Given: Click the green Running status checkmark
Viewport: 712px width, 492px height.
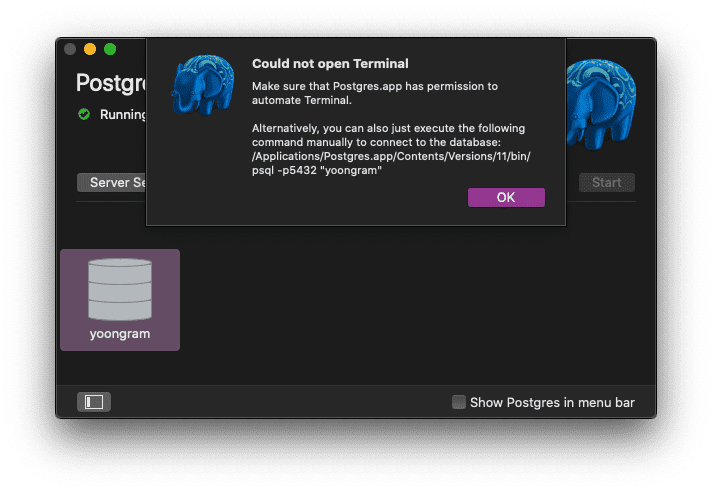Looking at the screenshot, I should (84, 114).
